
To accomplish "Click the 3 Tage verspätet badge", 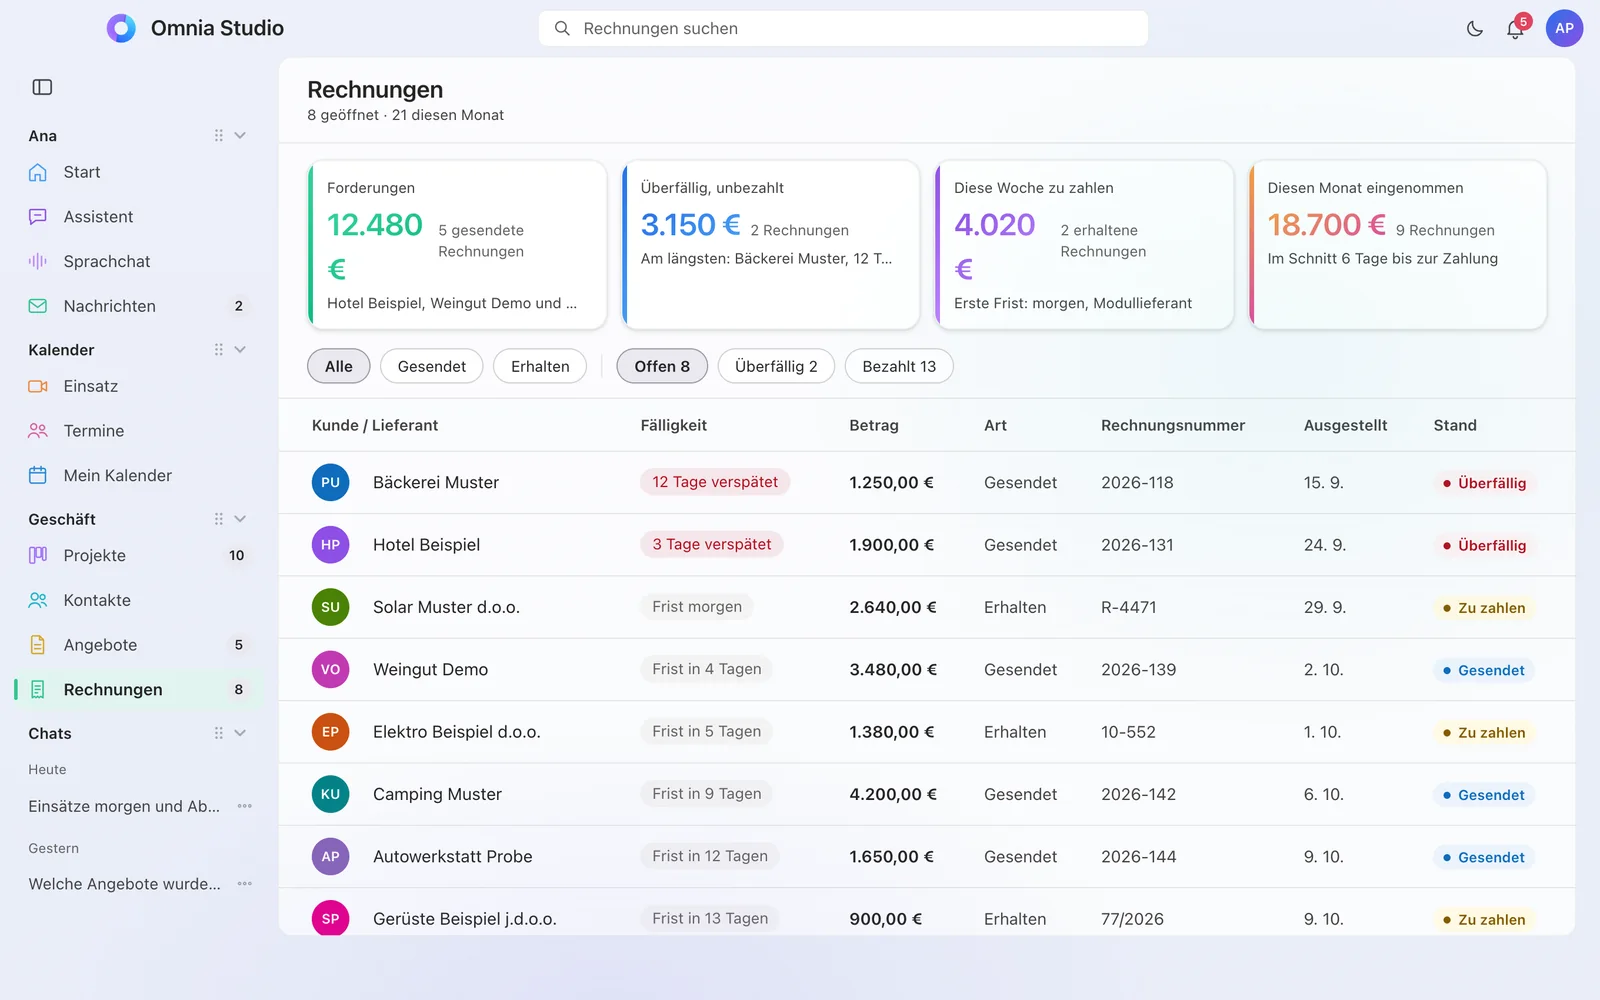I will click(712, 544).
